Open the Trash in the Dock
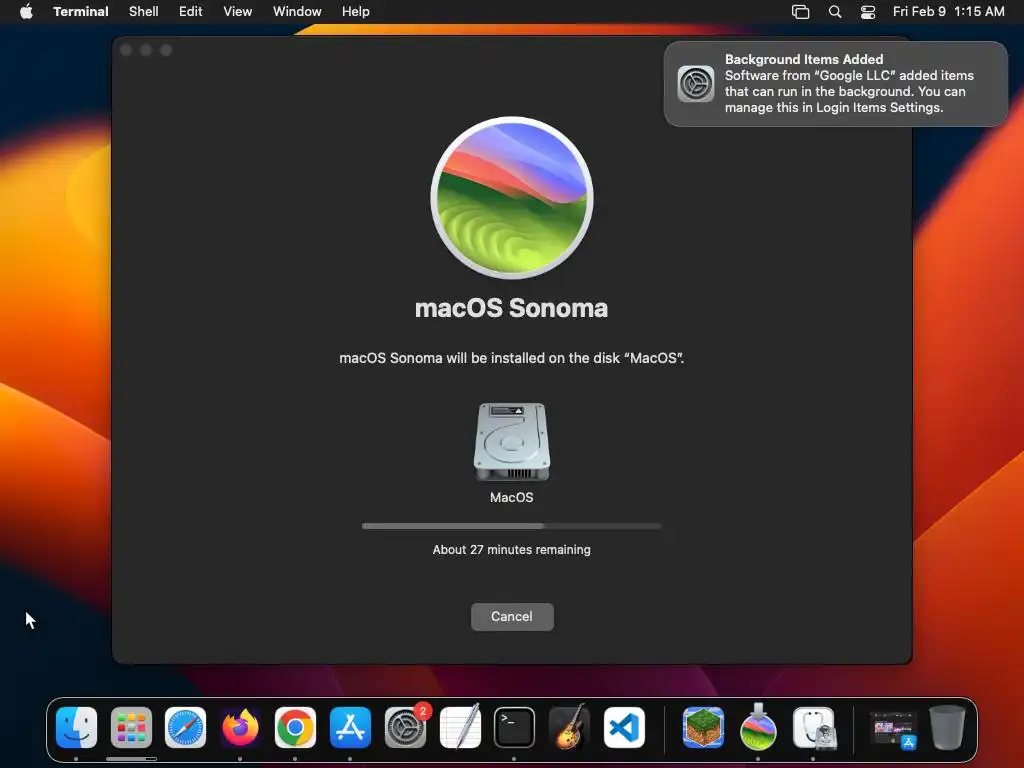1024x768 pixels. (947, 728)
